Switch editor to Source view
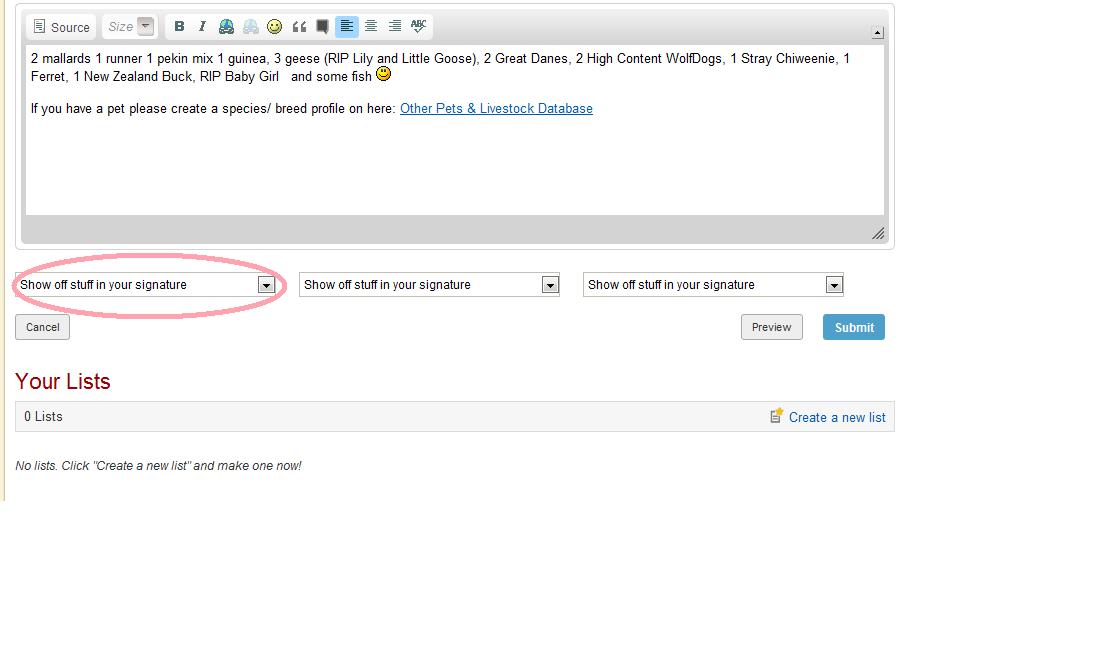This screenshot has width=1108, height=657. click(61, 27)
